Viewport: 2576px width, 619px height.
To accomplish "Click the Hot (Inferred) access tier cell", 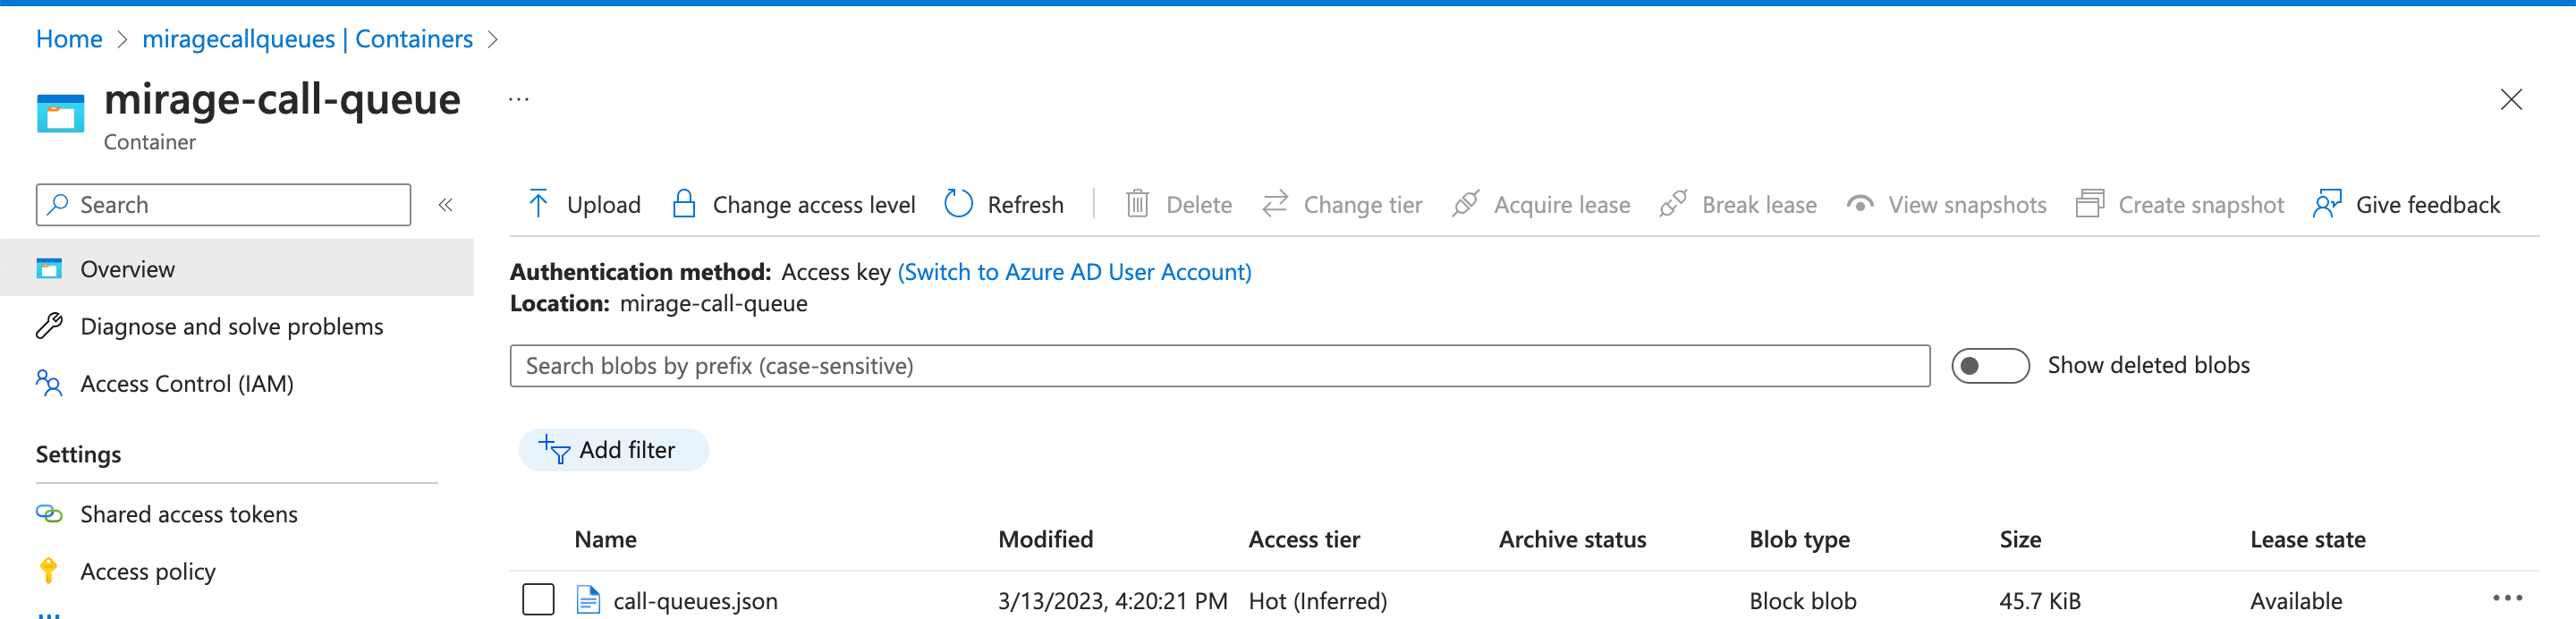I will tap(1318, 601).
